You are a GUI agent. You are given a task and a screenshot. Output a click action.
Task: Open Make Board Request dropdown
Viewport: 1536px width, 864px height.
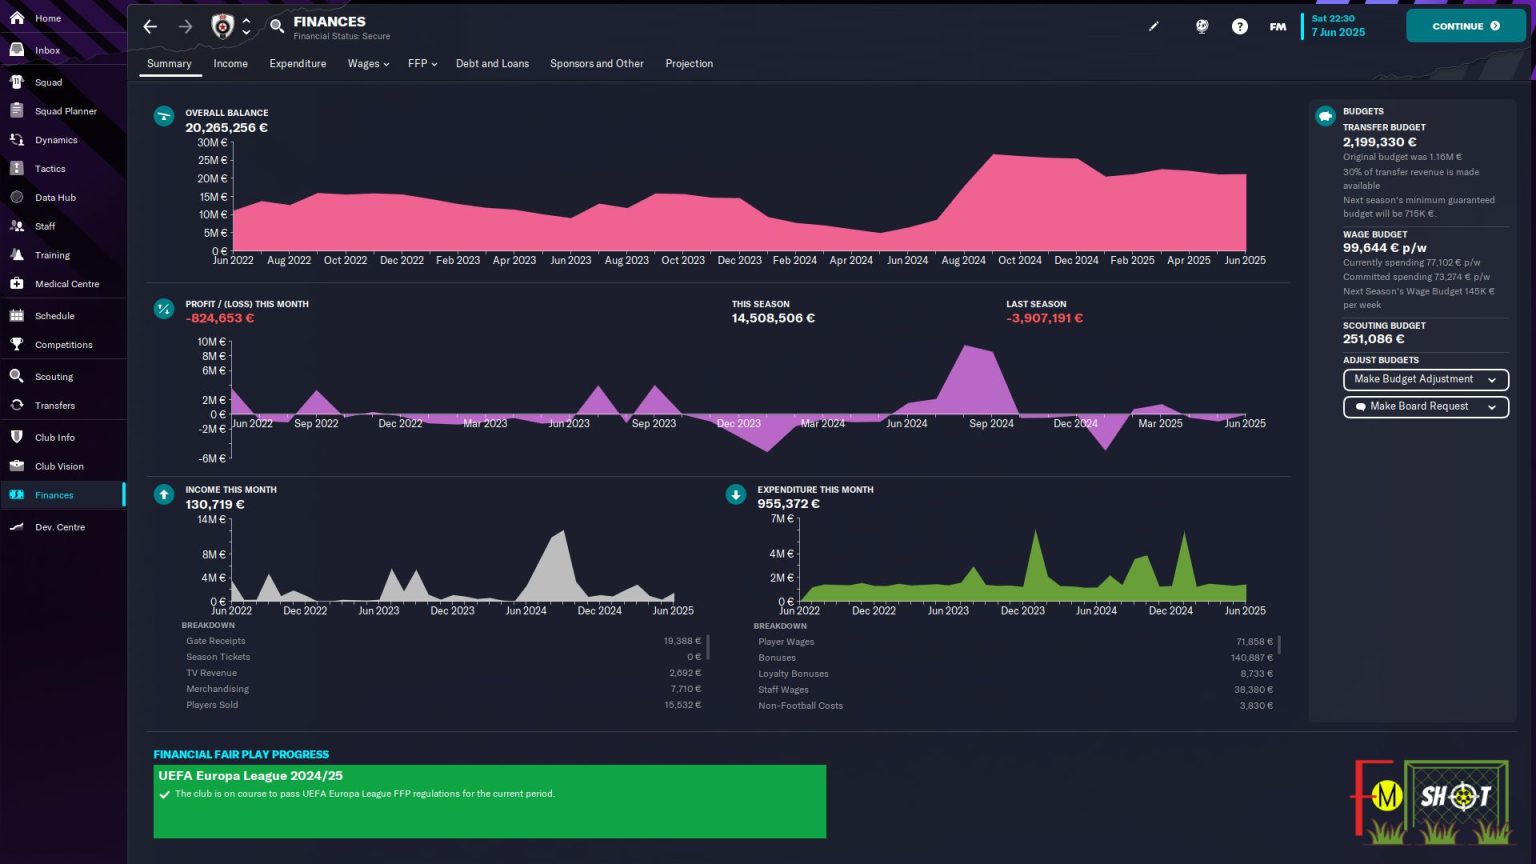1425,407
